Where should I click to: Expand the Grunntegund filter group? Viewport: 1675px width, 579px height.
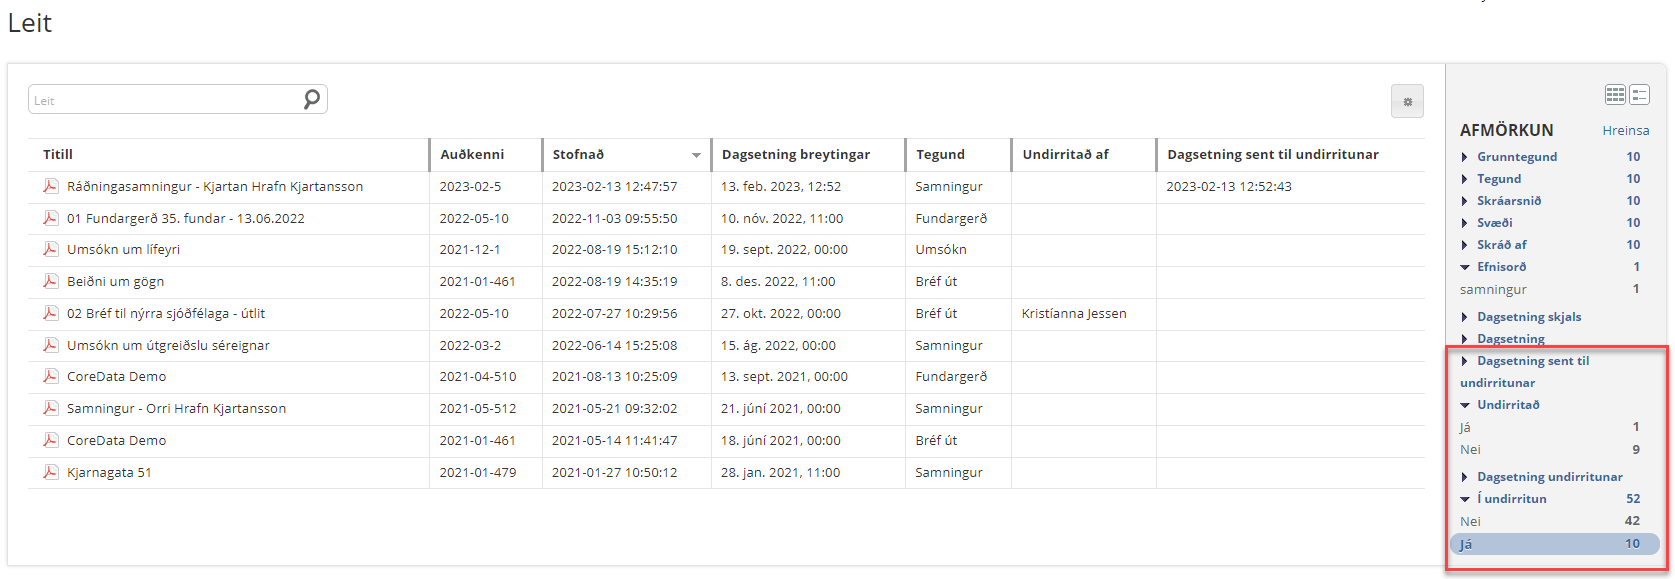pyautogui.click(x=1516, y=157)
